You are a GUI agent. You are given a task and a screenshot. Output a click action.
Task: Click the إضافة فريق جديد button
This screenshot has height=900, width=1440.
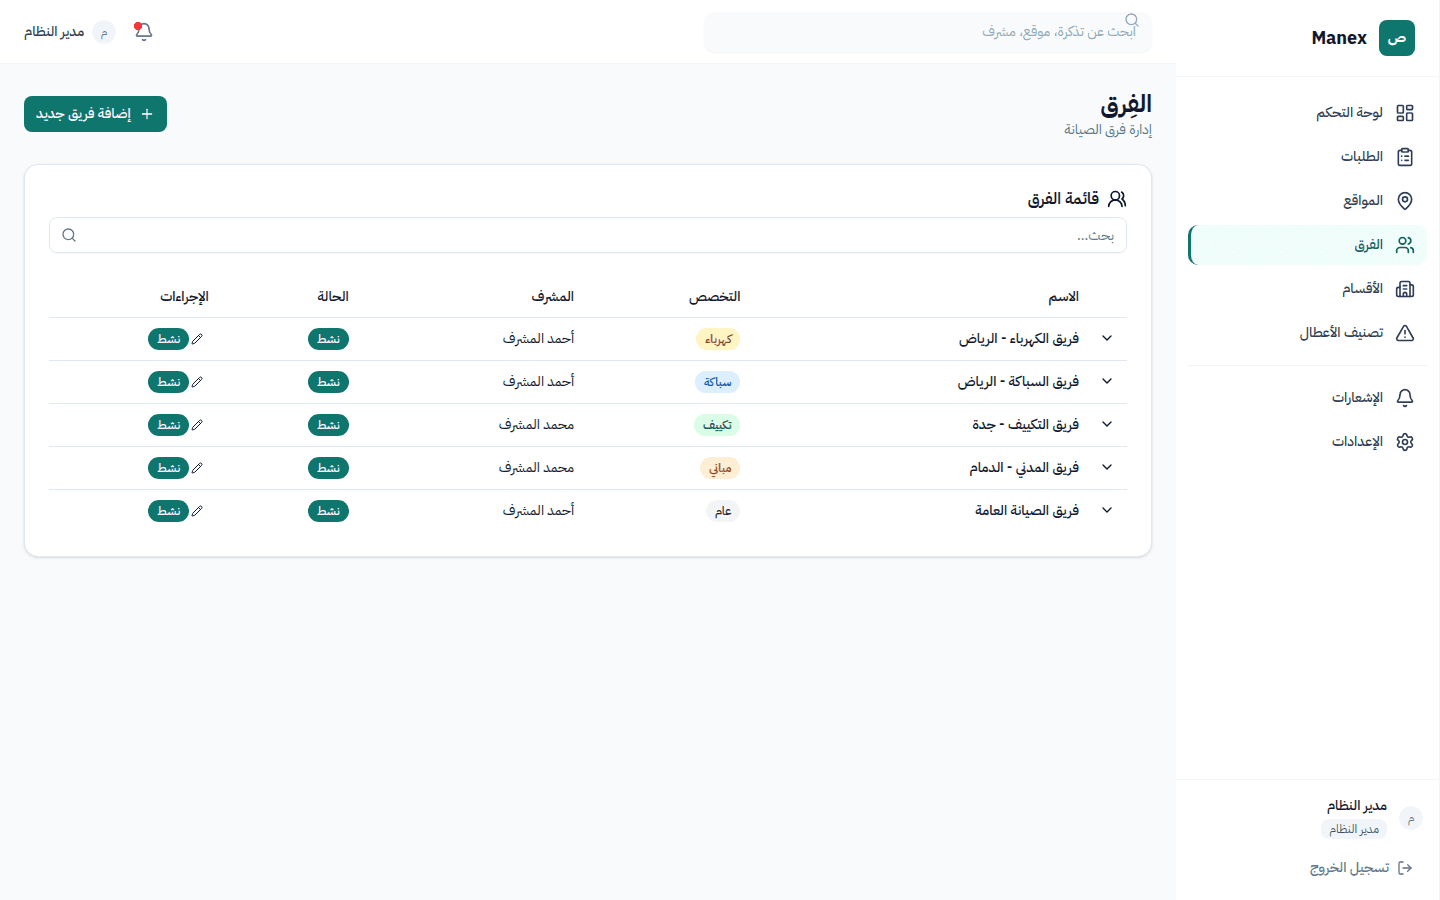point(95,114)
